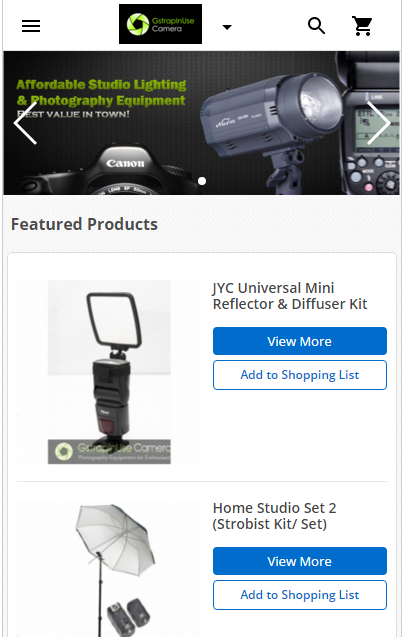Click the studio lighting banner image
Viewport: 408px width, 637px height.
202,123
